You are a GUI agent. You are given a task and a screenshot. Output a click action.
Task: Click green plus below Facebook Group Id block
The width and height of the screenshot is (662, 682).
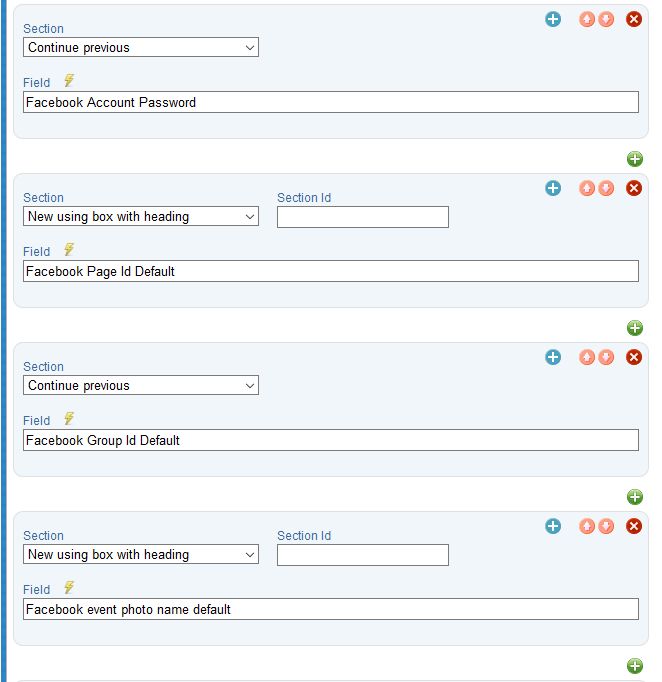click(635, 497)
